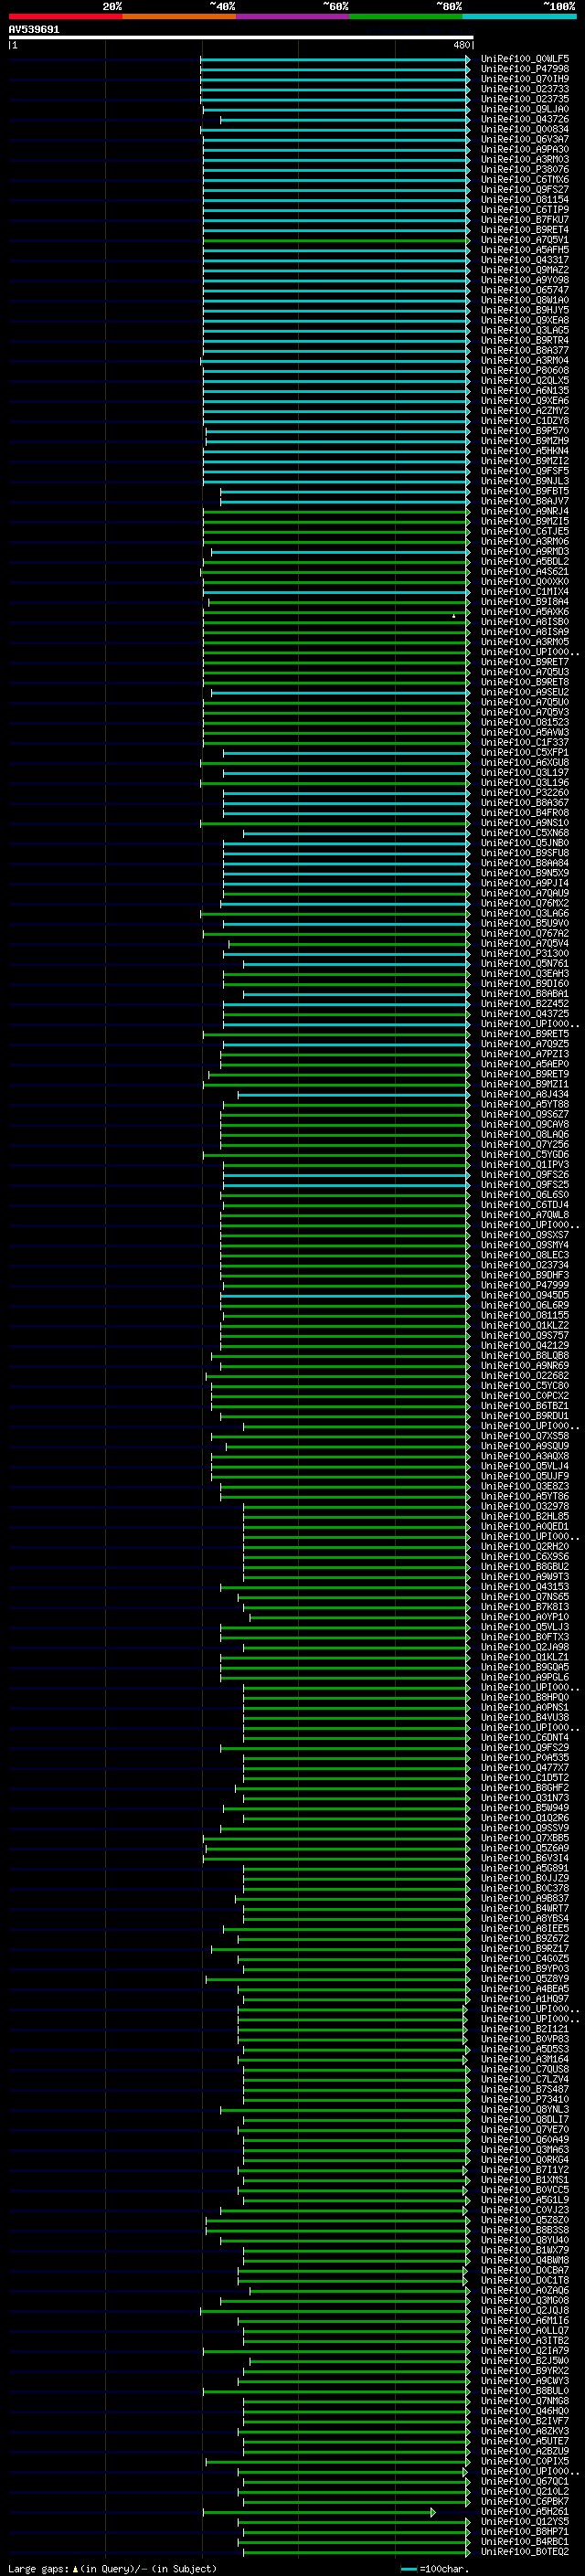This screenshot has height=2576, width=585.
Task: Open hit UniRef100_B4FR08
Action: click(524, 812)
